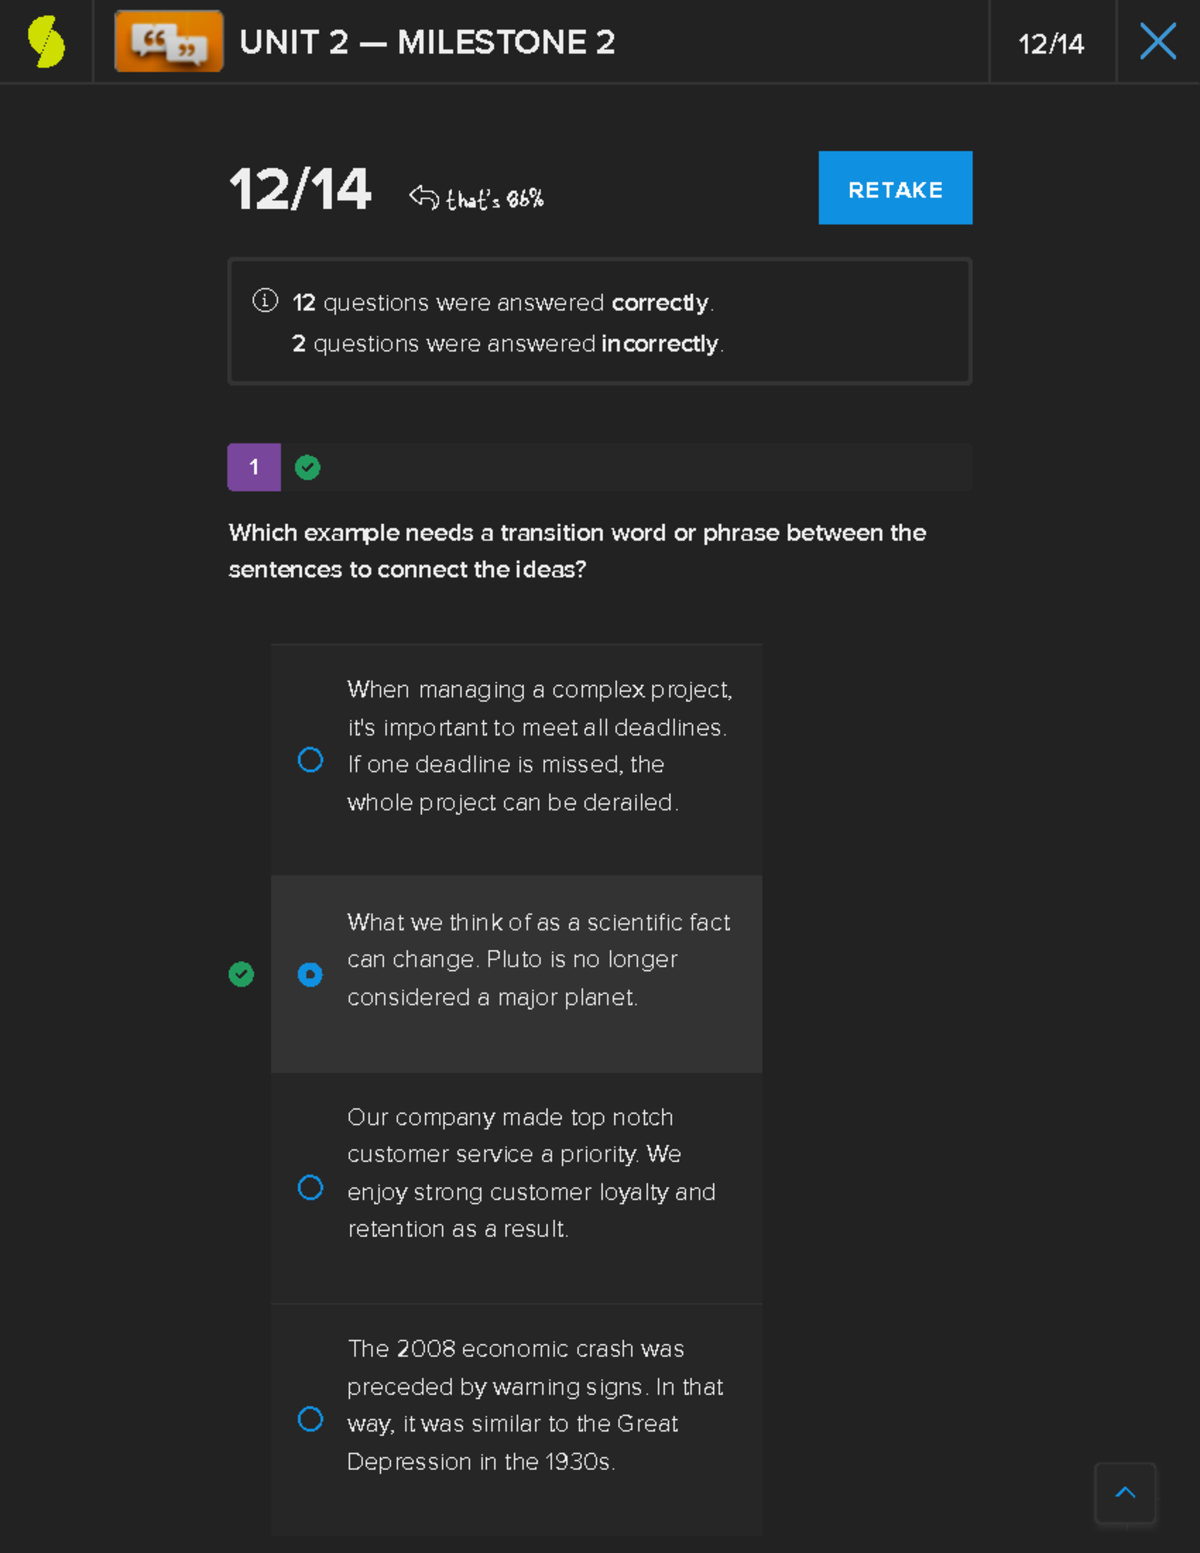Click the scroll-to-top chevron button
The image size is (1200, 1553).
click(x=1126, y=1493)
